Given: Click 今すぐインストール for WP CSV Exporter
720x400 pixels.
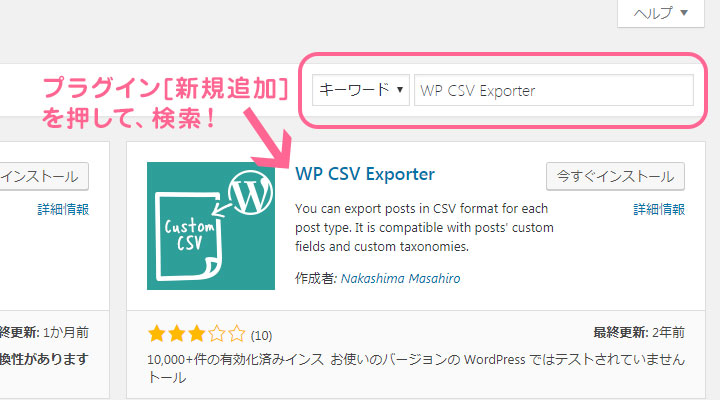Looking at the screenshot, I should (615, 176).
